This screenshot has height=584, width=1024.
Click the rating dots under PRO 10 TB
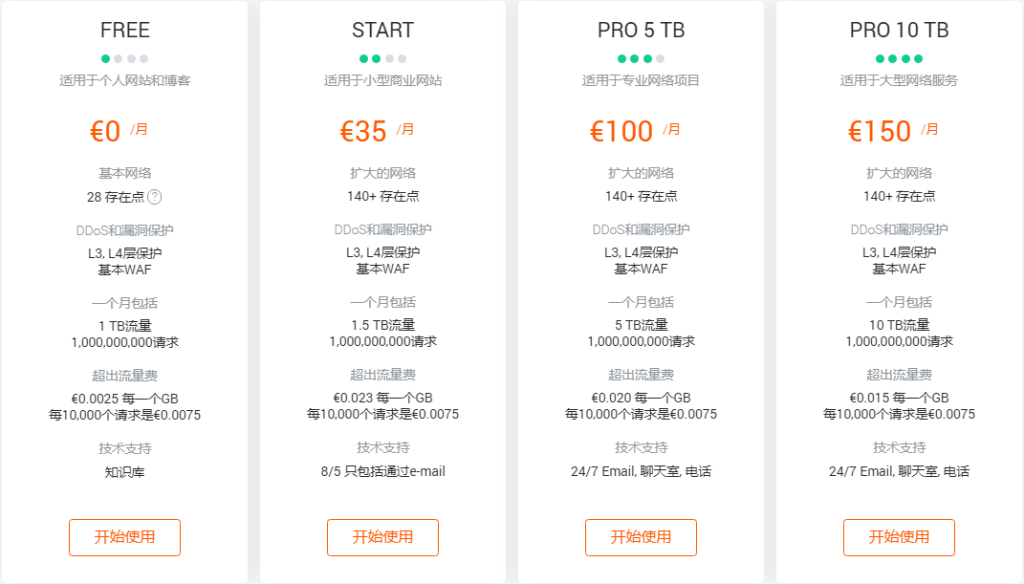tap(897, 58)
